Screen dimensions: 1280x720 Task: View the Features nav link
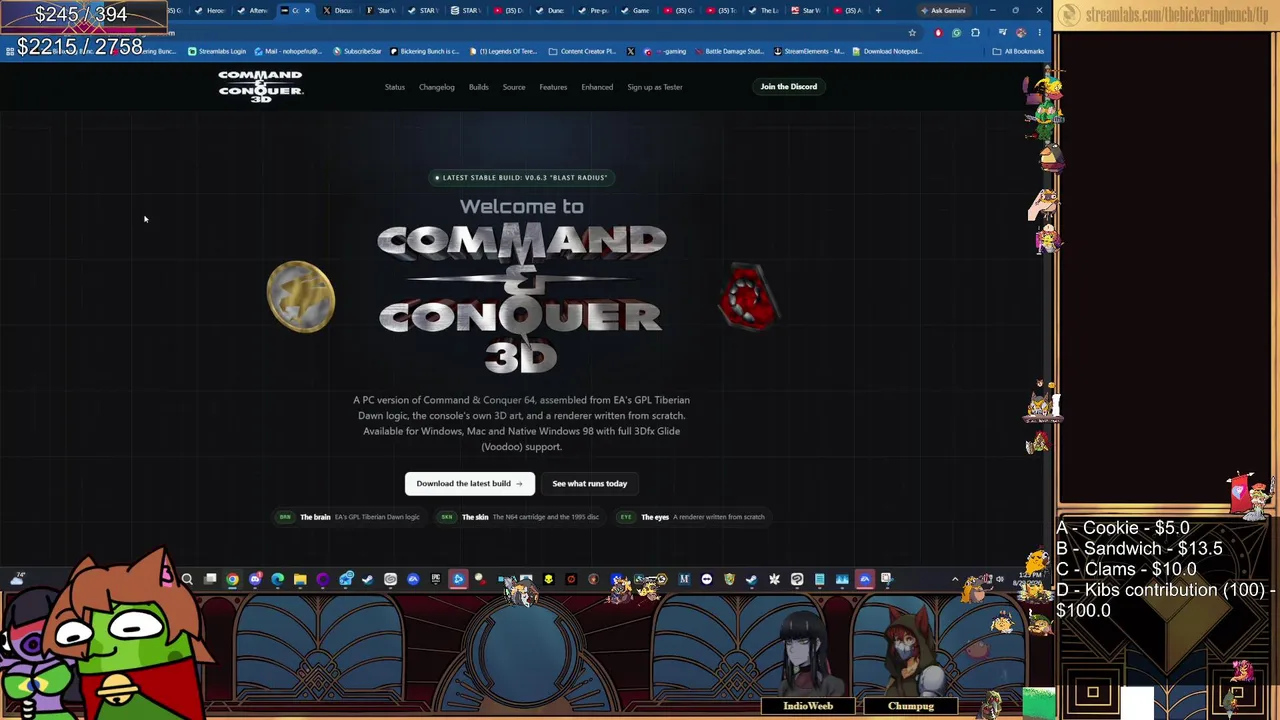click(553, 87)
